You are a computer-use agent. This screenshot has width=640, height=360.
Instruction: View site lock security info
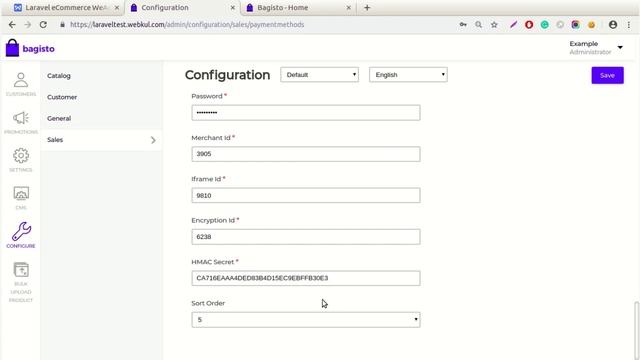pos(62,24)
